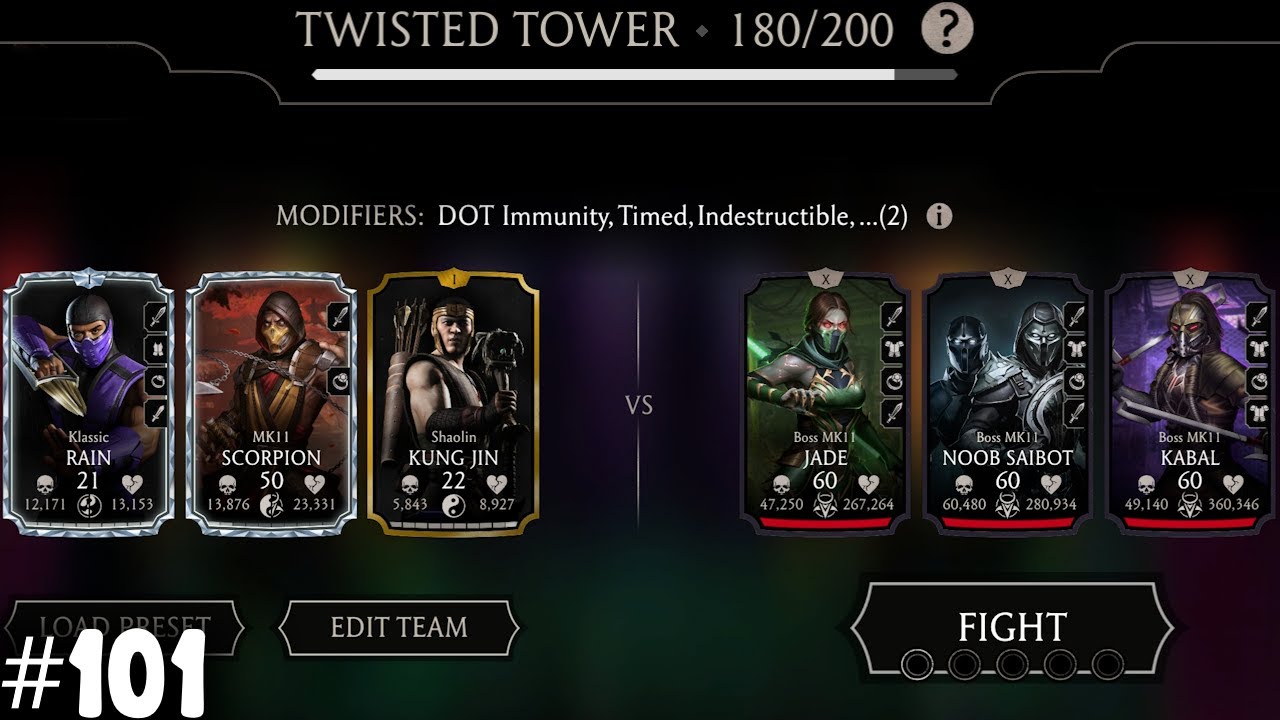Tap Klassic Rain's armor equipment slot
This screenshot has width=1280, height=720.
pyautogui.click(x=157, y=349)
